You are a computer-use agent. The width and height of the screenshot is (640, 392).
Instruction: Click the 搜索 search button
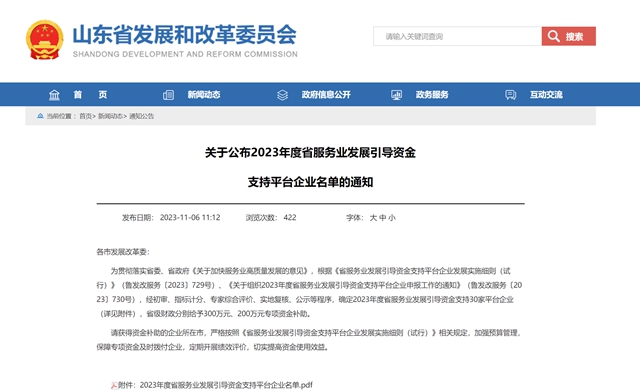click(569, 36)
